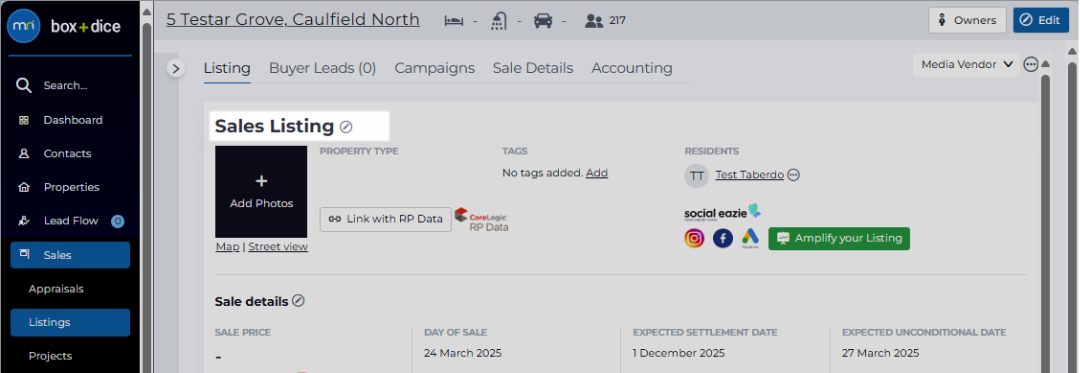Image resolution: width=1080 pixels, height=373 pixels.
Task: Click the ellipsis icon next to Media Vendor
Action: (x=1030, y=65)
